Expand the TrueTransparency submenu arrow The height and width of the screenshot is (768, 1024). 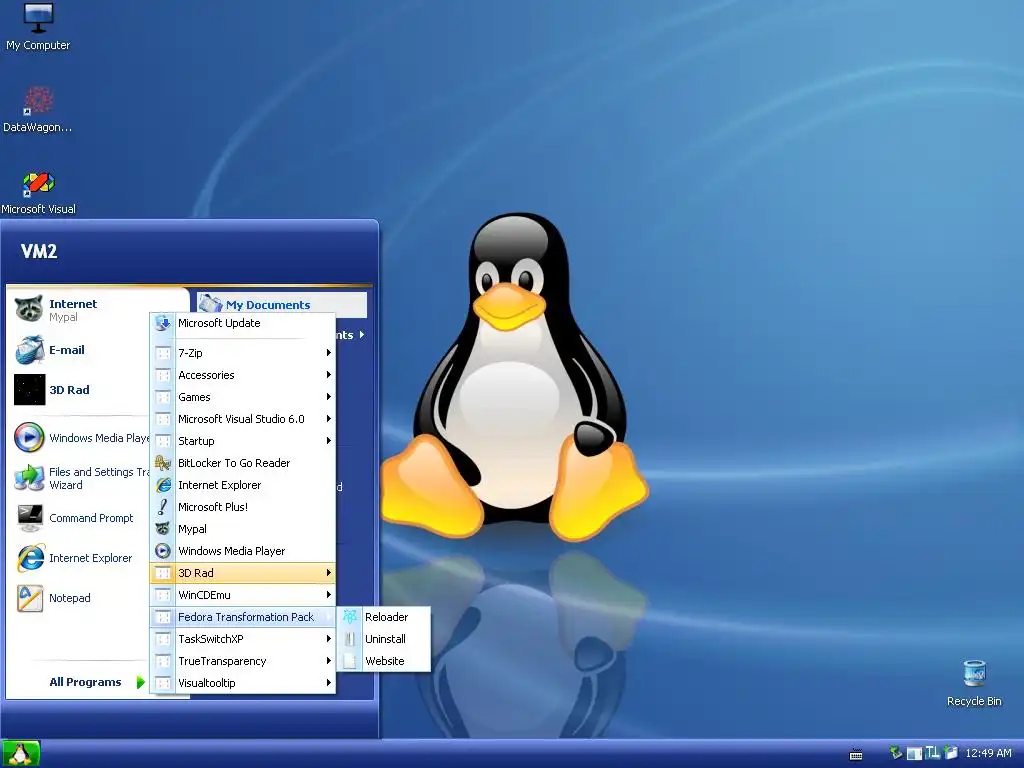click(328, 661)
